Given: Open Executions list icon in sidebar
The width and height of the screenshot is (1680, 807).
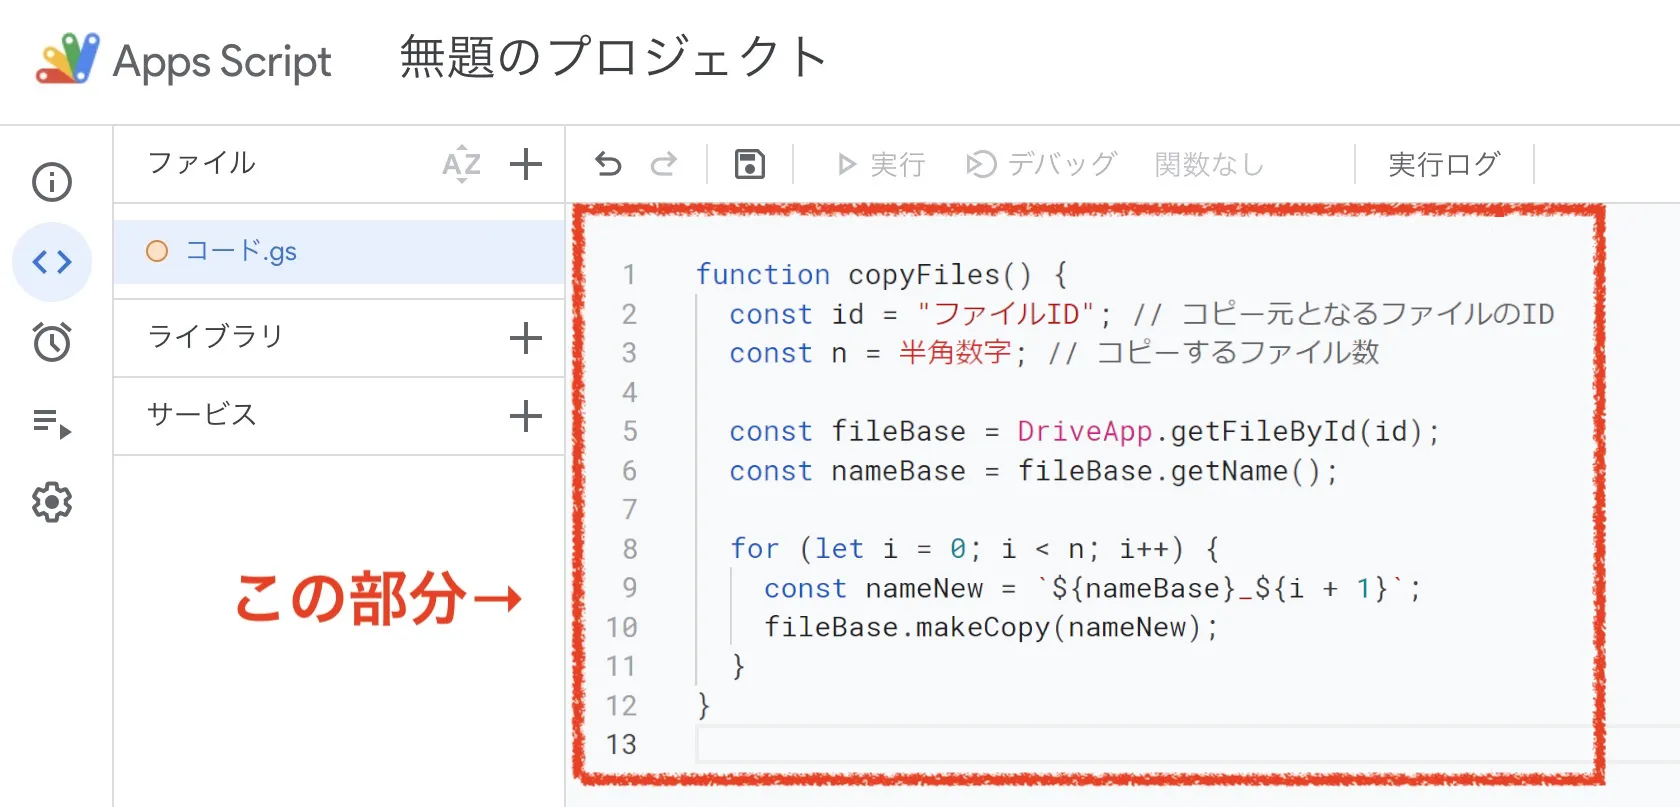Looking at the screenshot, I should tap(52, 423).
